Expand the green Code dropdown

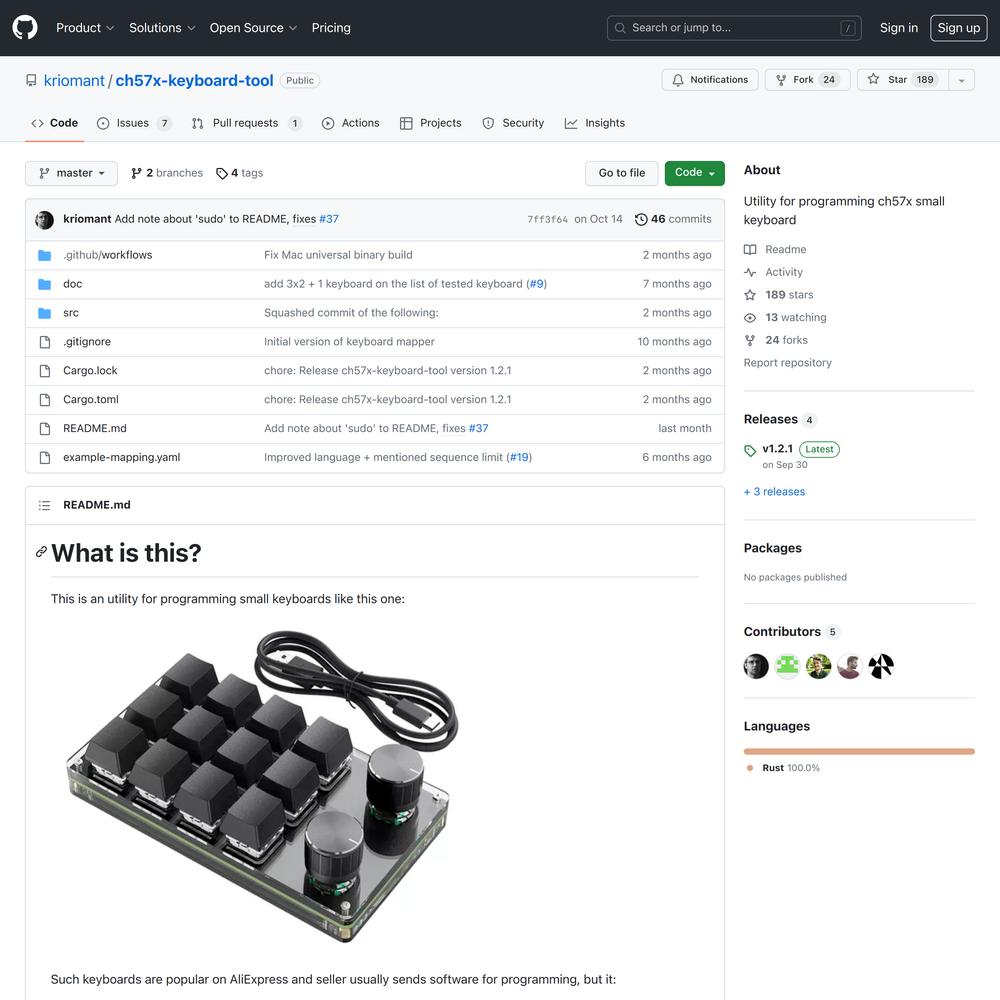tap(695, 173)
